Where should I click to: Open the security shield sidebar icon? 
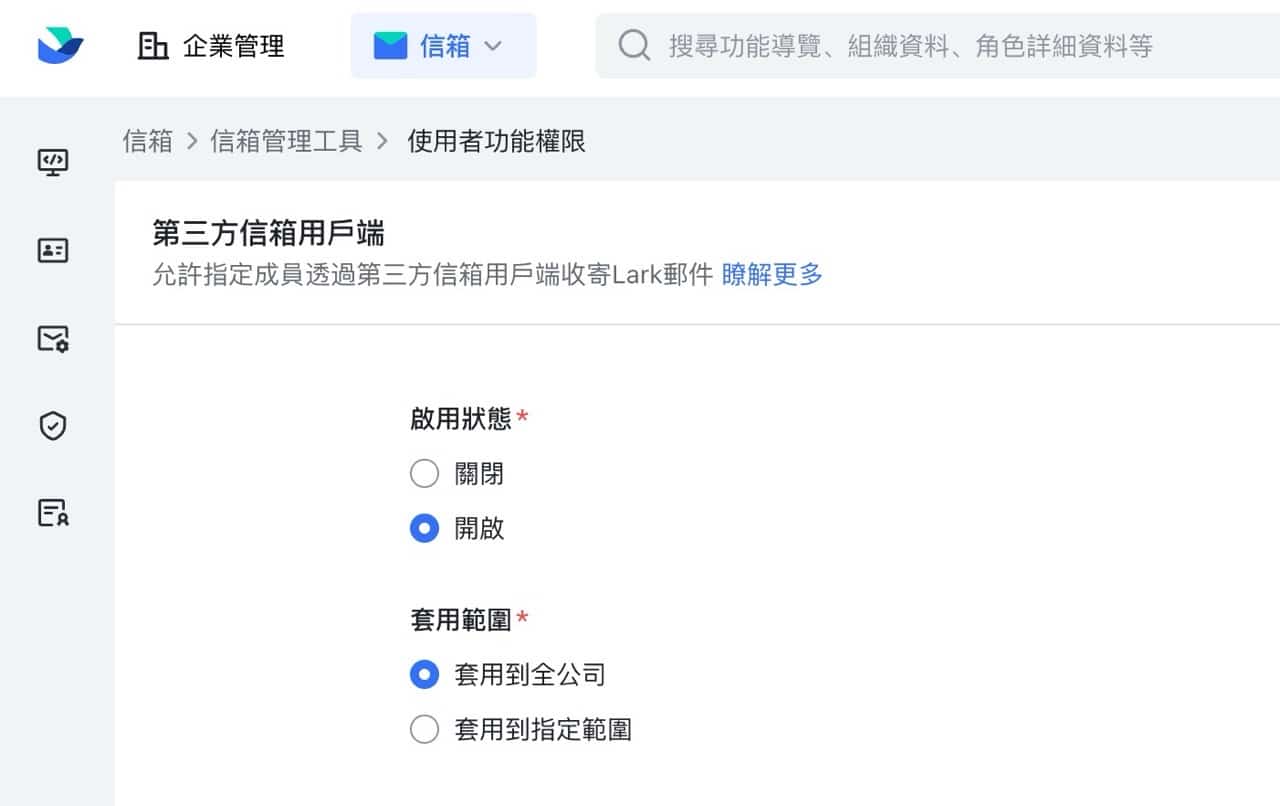[x=53, y=427]
